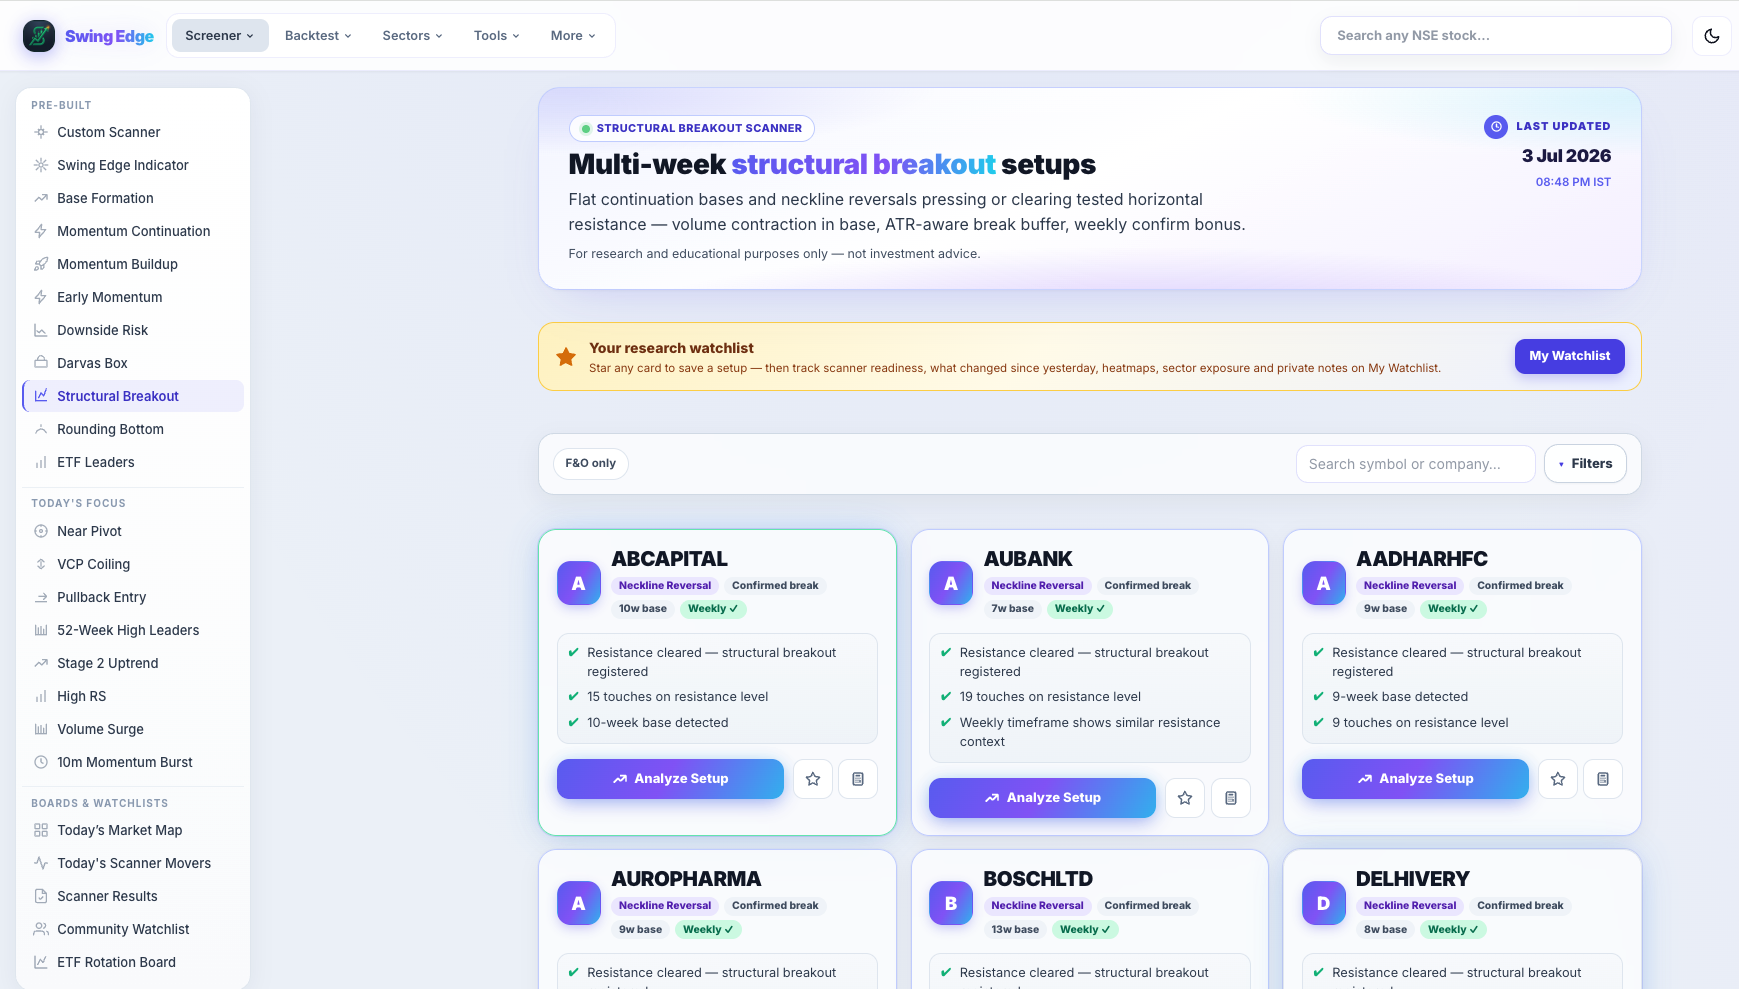Open notes icon on ABCAPITAL card

pyautogui.click(x=858, y=779)
